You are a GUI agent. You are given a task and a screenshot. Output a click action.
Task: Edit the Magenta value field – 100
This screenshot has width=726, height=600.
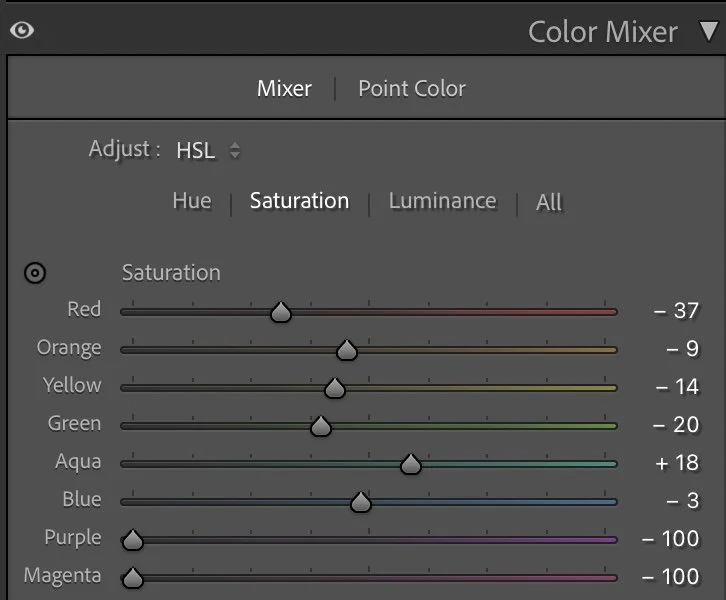pyautogui.click(x=670, y=576)
